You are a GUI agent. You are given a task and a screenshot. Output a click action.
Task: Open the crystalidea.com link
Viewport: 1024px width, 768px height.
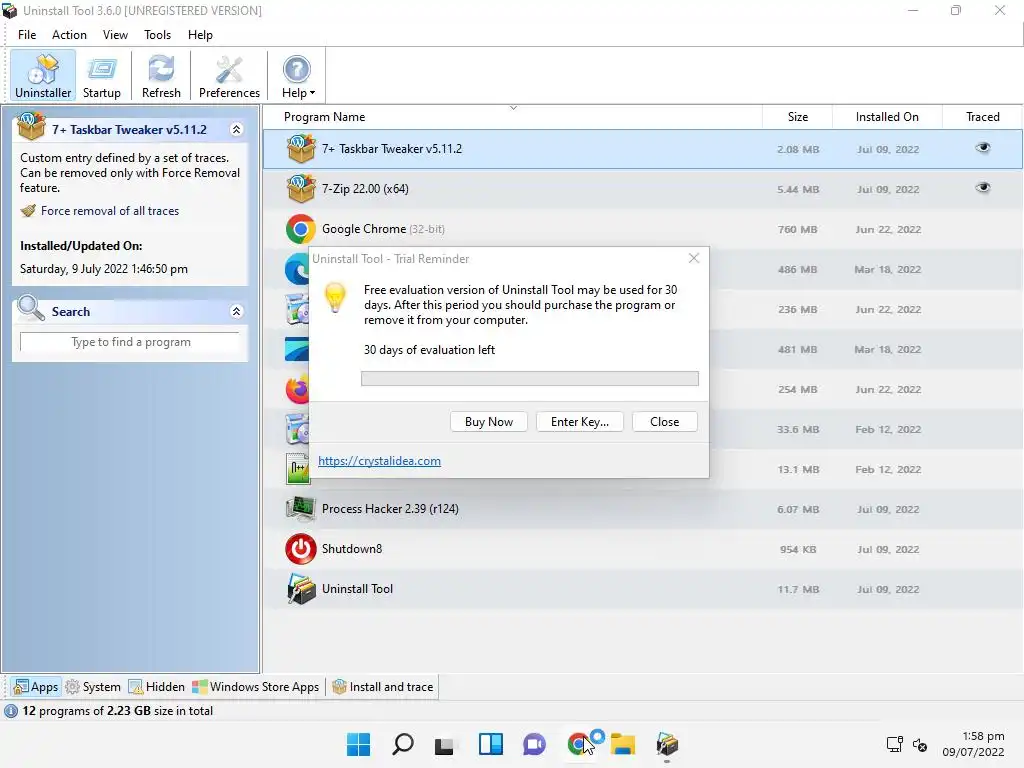coord(379,461)
